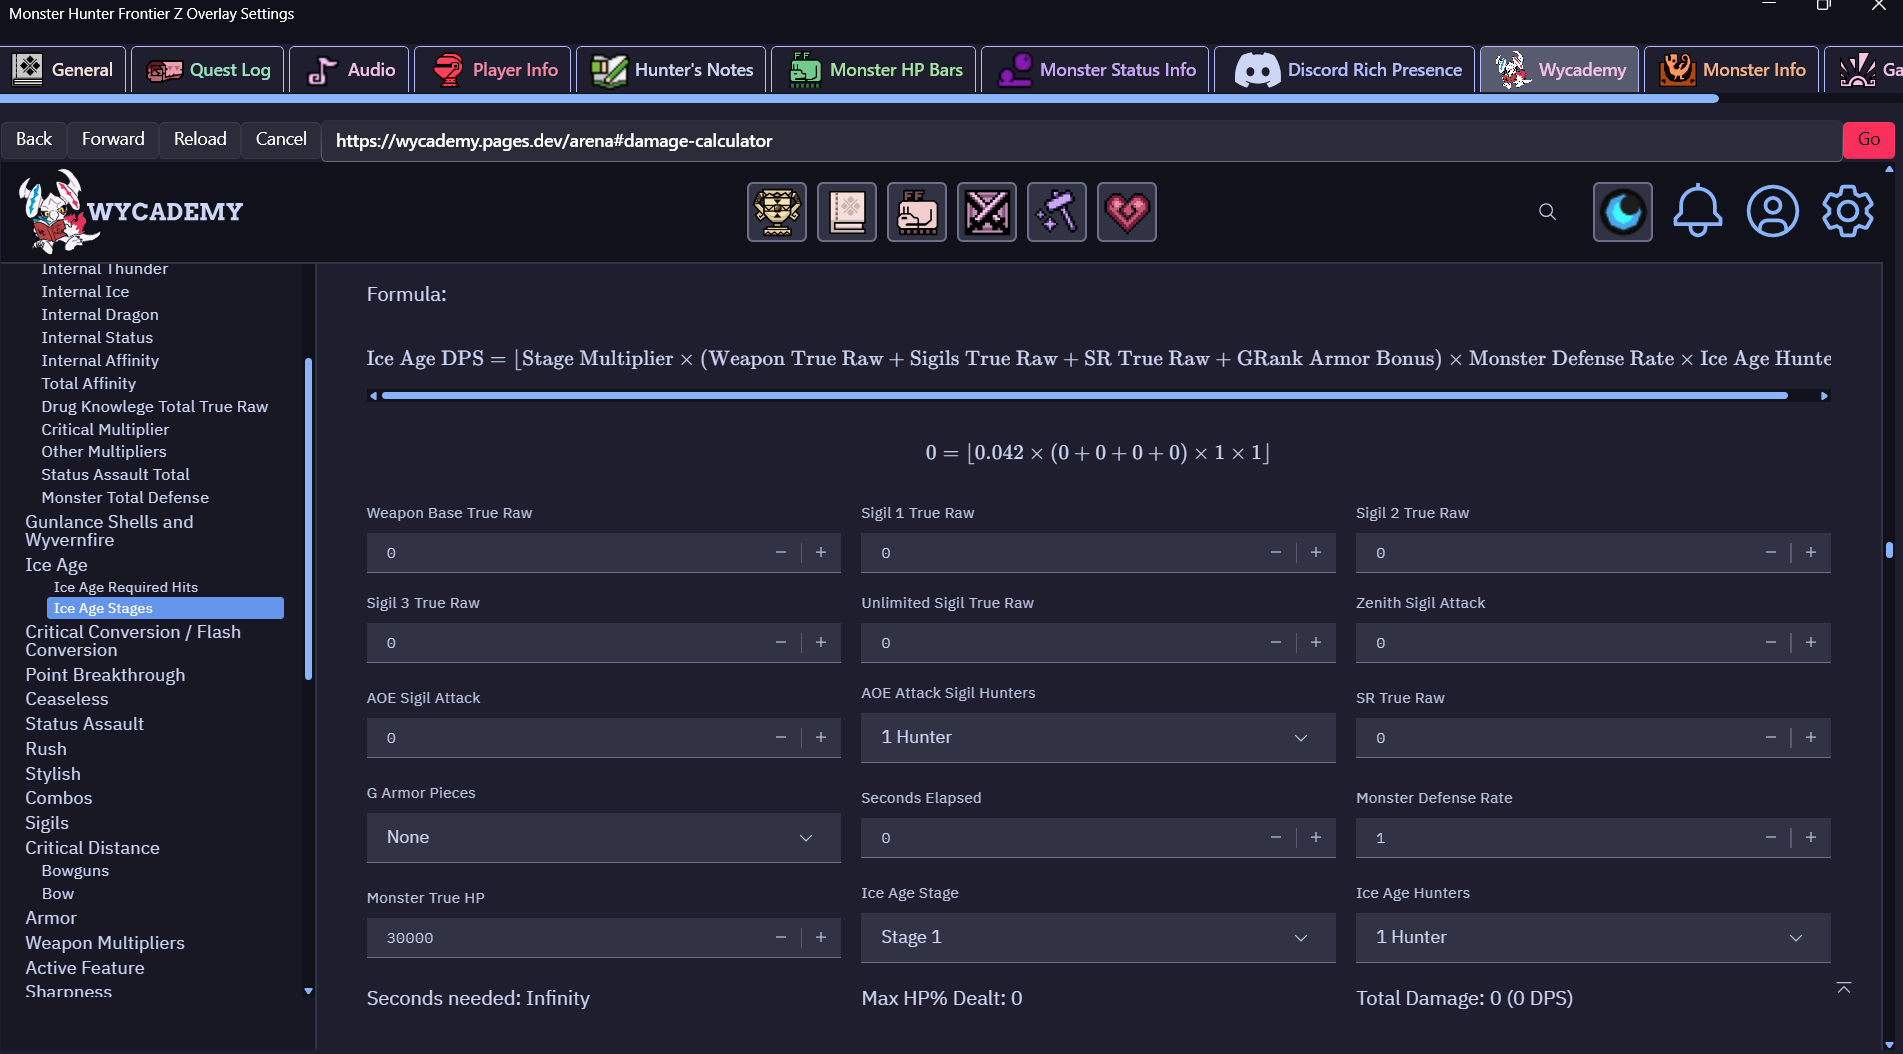Open the Hunter's Notes tab
This screenshot has width=1903, height=1054.
click(x=671, y=69)
